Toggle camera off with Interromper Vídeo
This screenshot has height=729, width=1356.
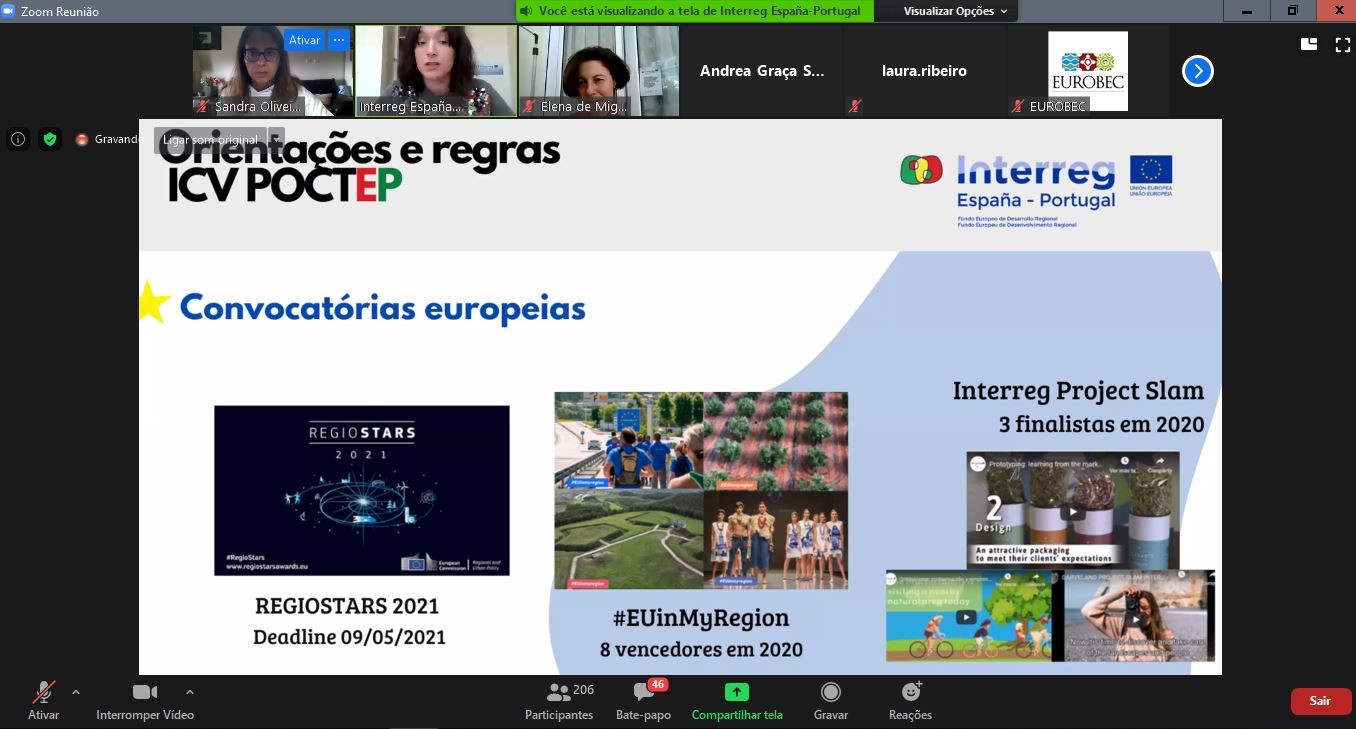click(145, 701)
